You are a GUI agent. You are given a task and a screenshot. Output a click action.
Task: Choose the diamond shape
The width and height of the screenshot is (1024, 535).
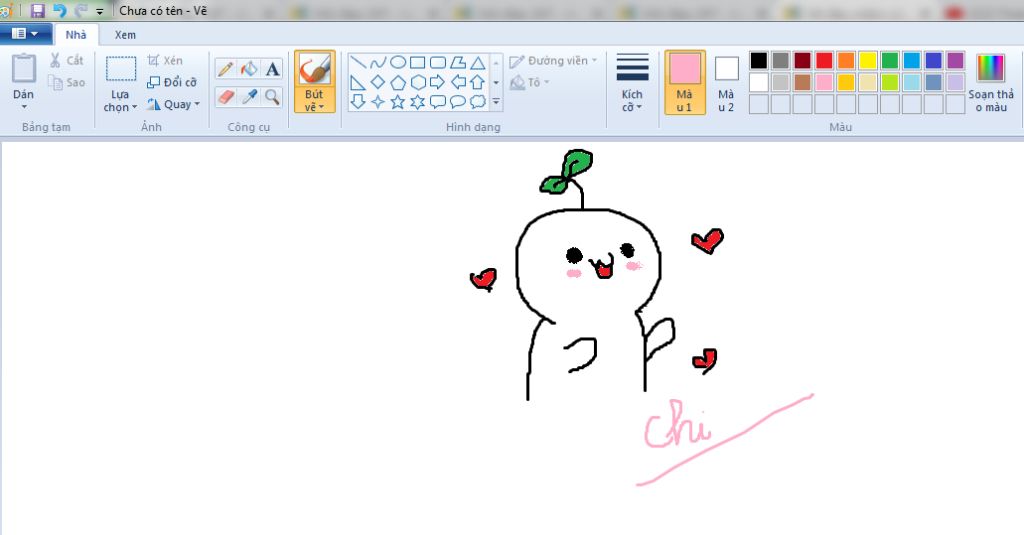(378, 82)
